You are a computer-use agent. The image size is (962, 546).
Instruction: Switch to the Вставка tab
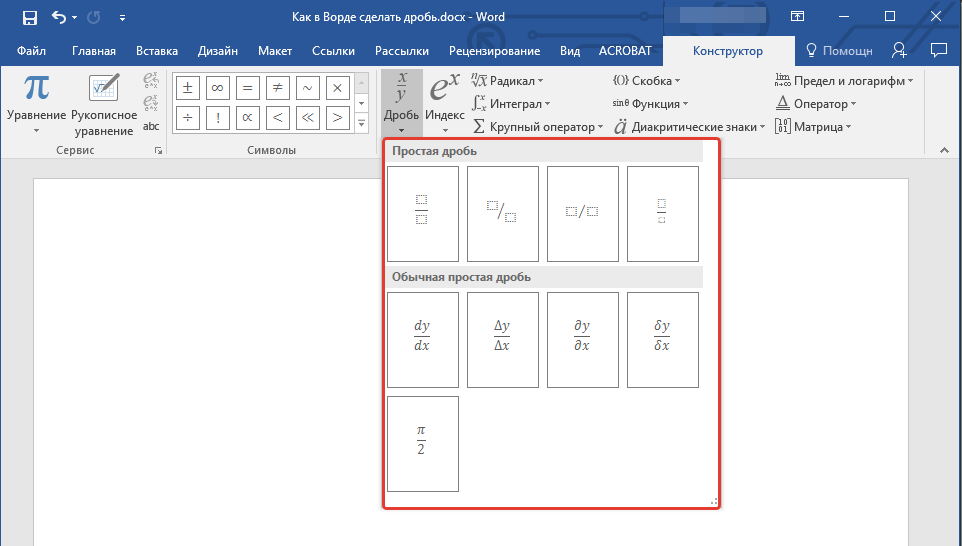click(157, 51)
